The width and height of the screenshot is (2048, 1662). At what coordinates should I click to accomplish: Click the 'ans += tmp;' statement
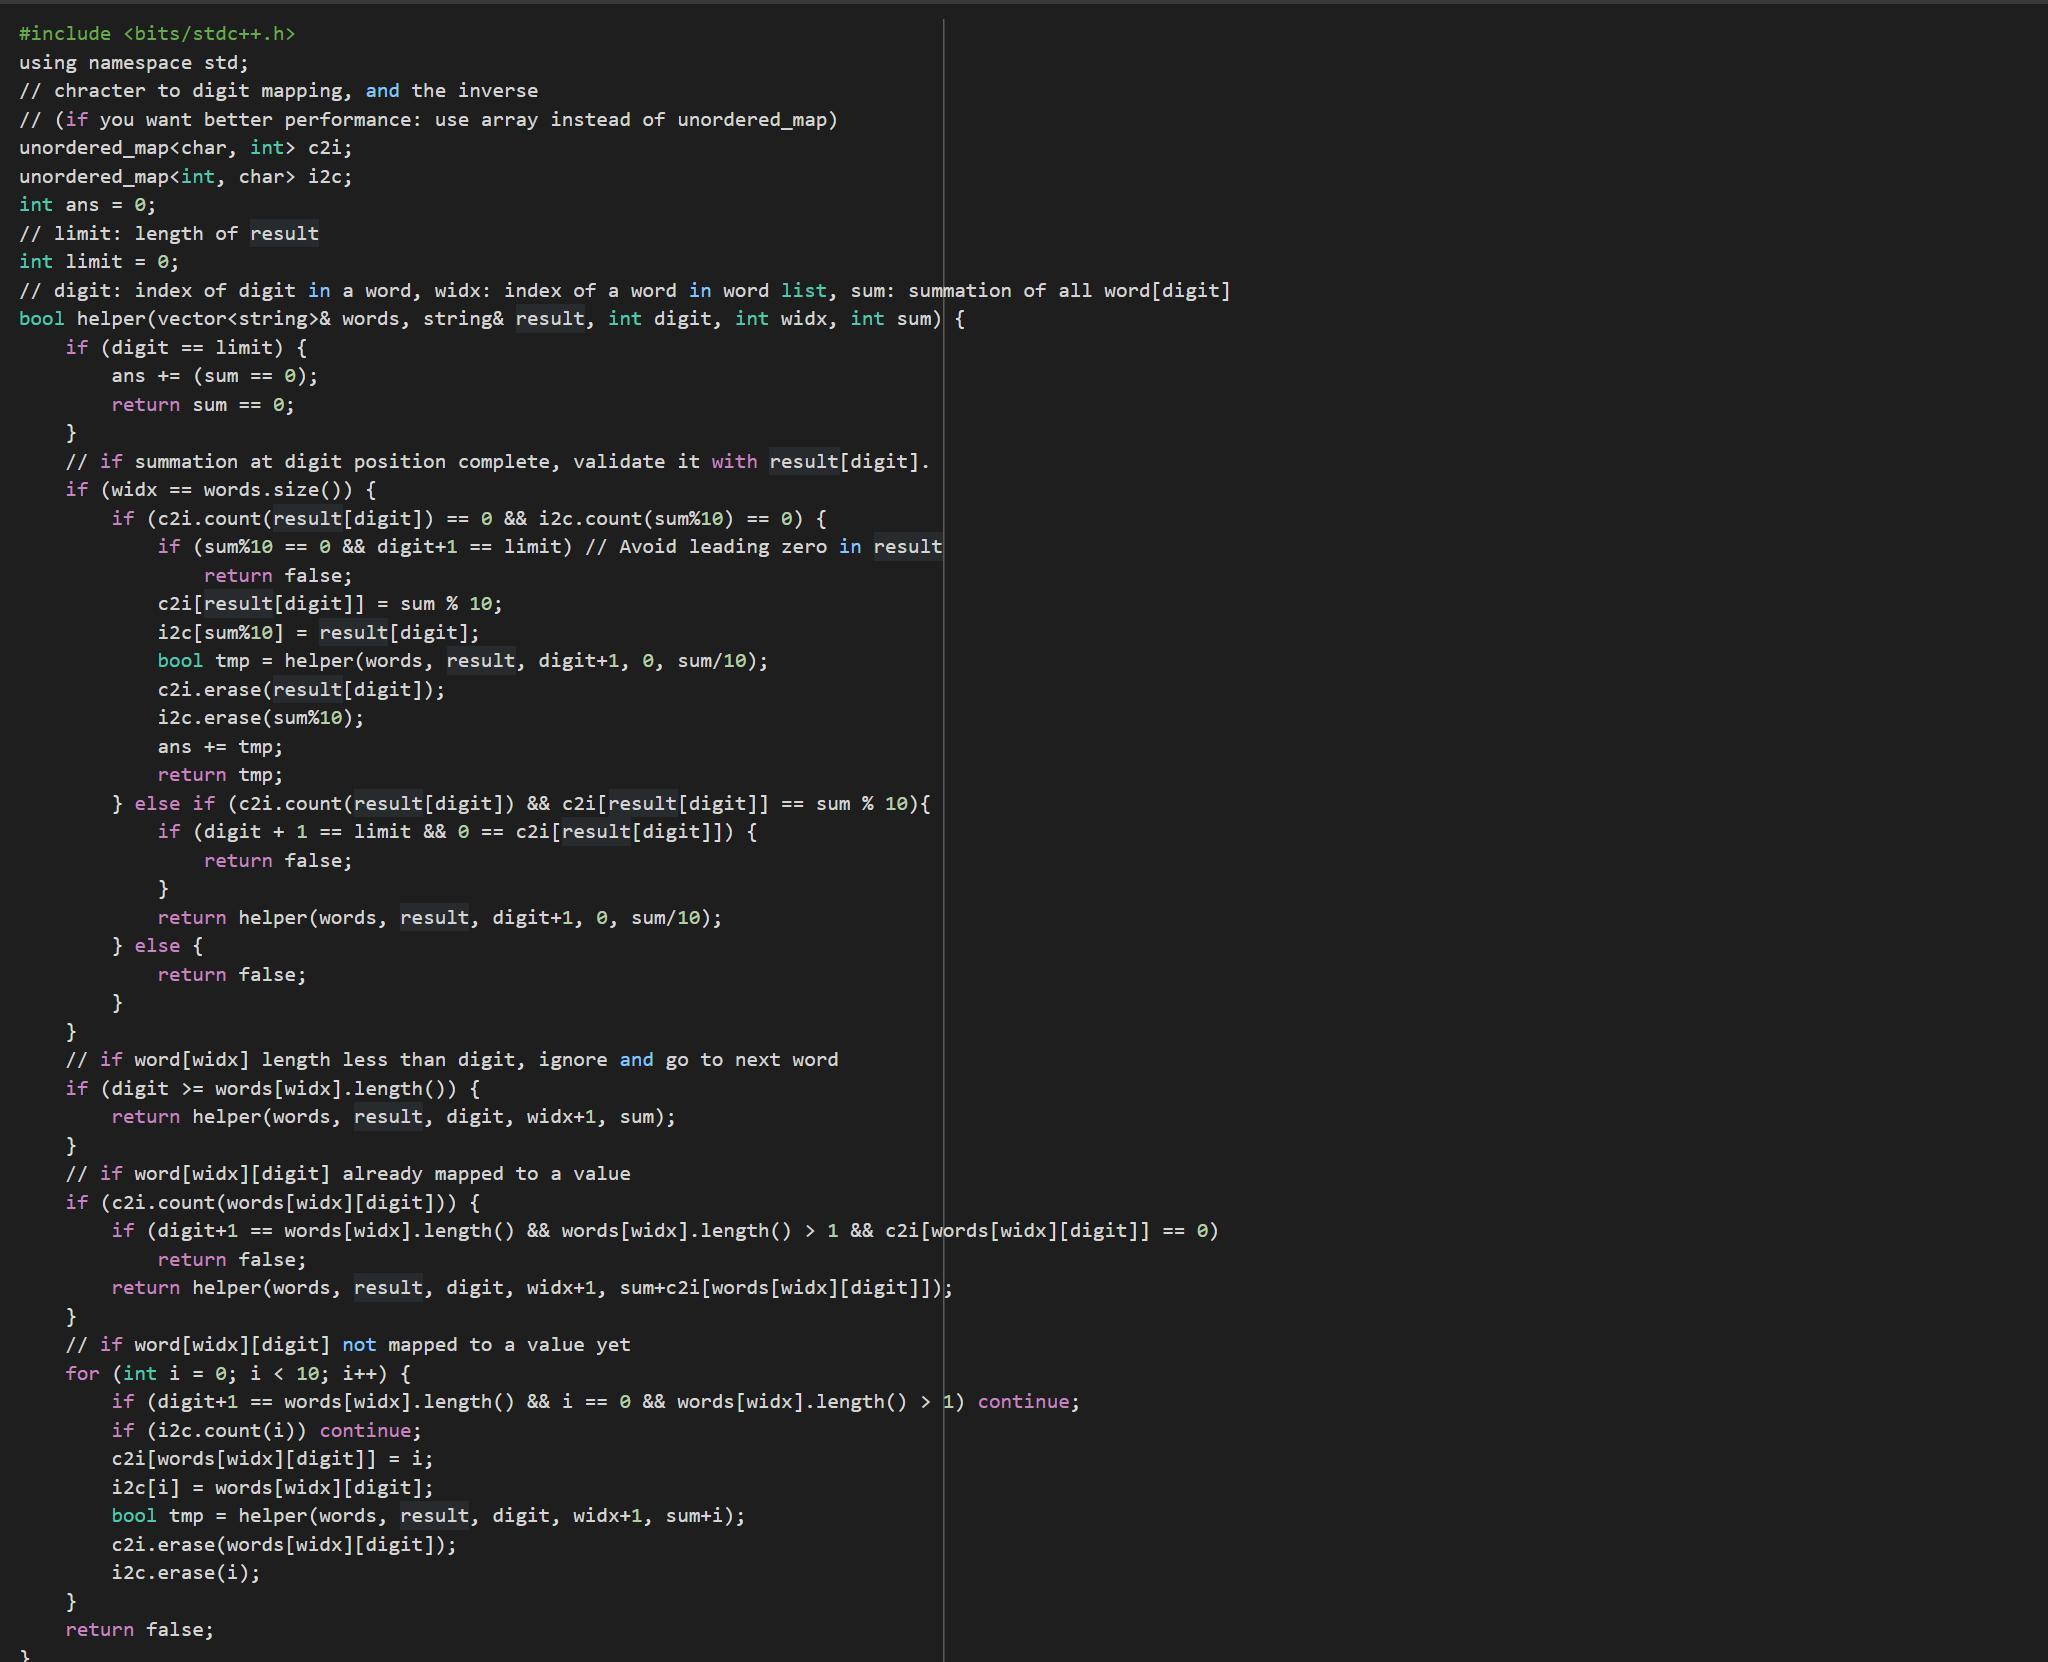click(x=220, y=747)
